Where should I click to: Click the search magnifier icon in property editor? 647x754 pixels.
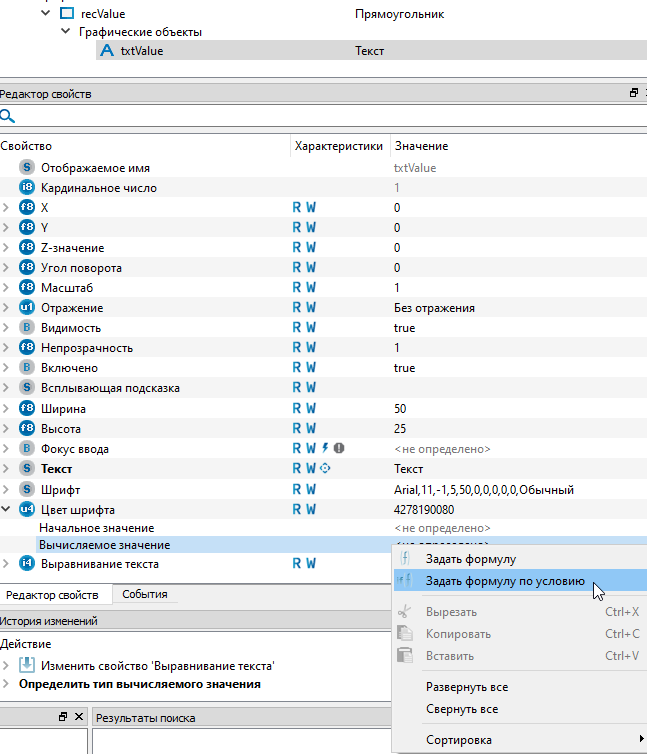point(7,117)
